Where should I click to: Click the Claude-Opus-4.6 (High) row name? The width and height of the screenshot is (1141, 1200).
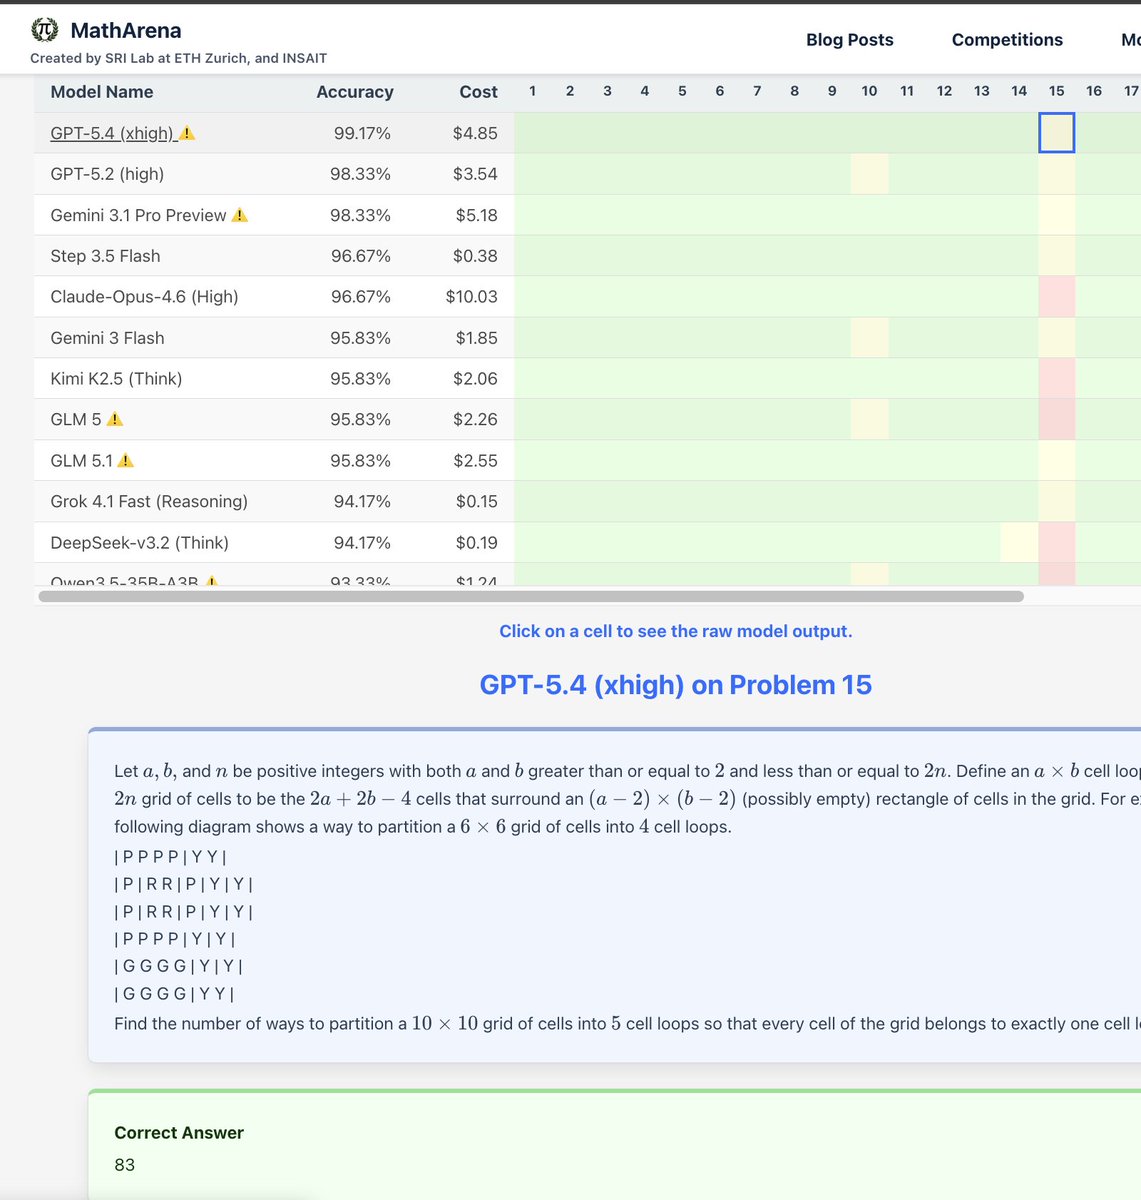[144, 297]
